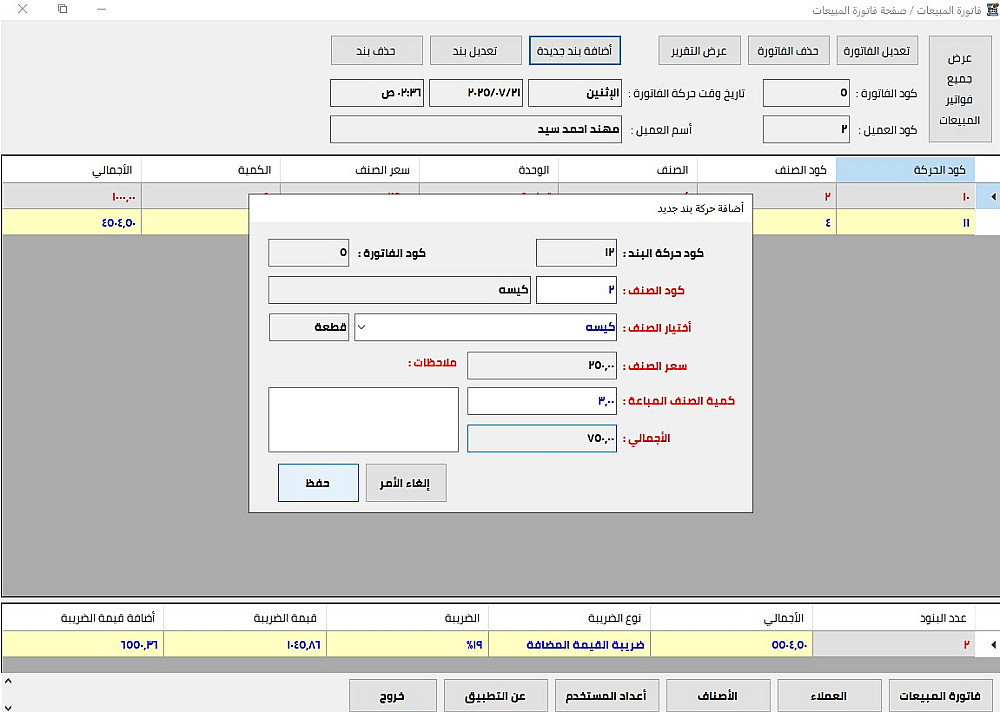Open فاتورة المبيعات from bottom navigation
Image resolution: width=1000 pixels, height=712 pixels.
[x=940, y=695]
